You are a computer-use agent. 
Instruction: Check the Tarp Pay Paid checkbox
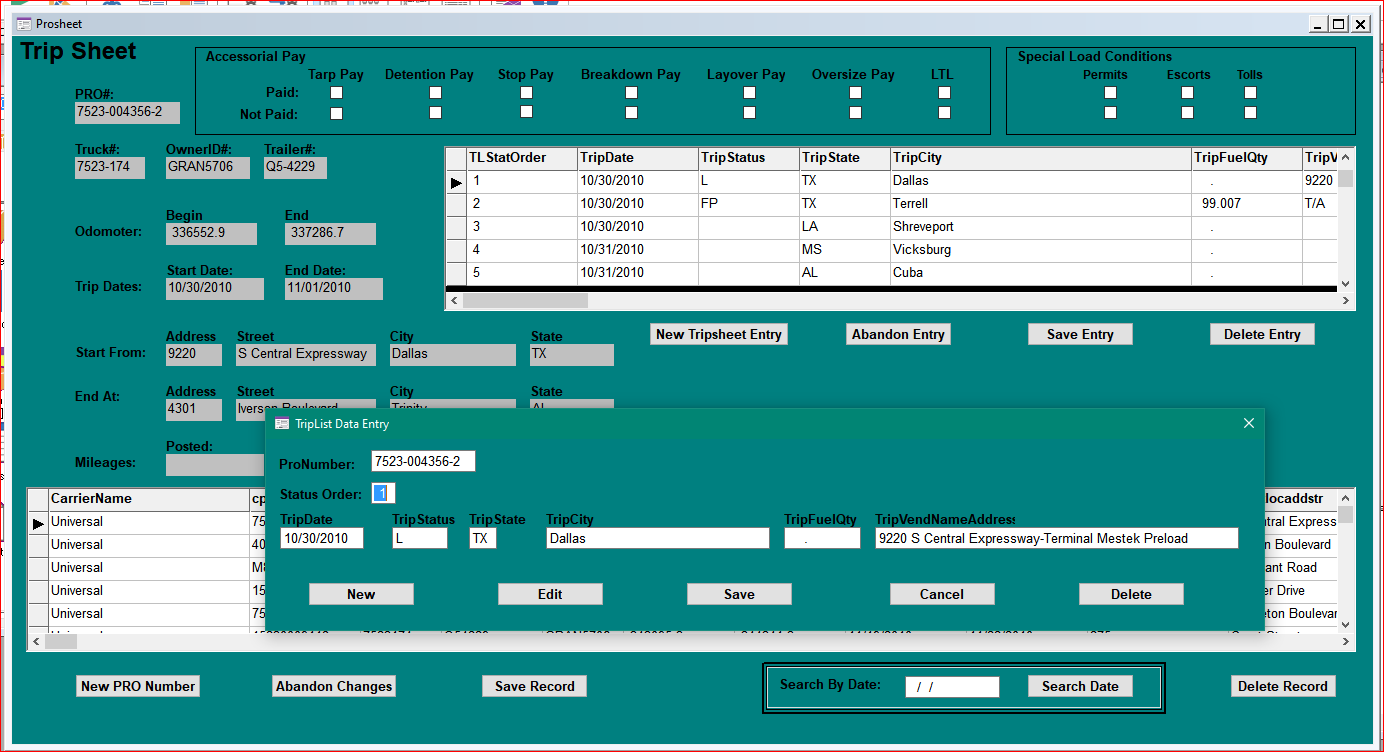(336, 93)
